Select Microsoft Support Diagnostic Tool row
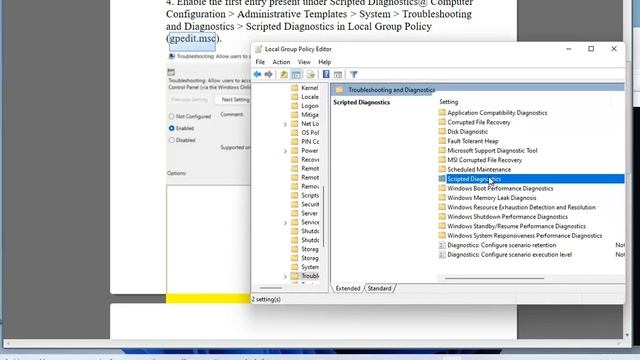Viewport: 640px width, 360px height. [492, 150]
